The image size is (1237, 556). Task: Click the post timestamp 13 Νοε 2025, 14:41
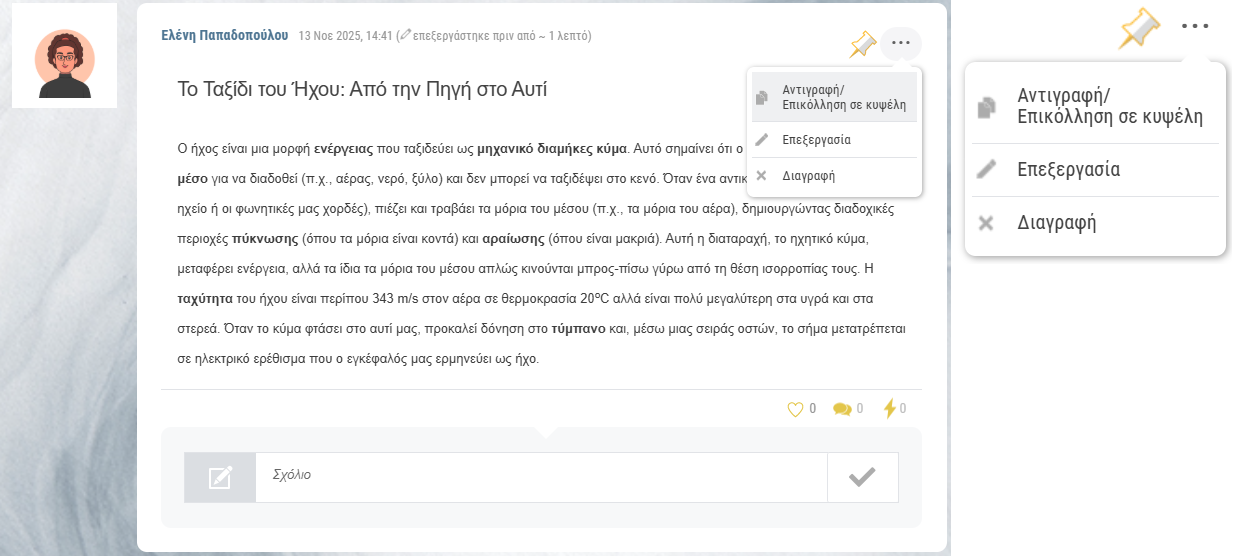pyautogui.click(x=345, y=36)
